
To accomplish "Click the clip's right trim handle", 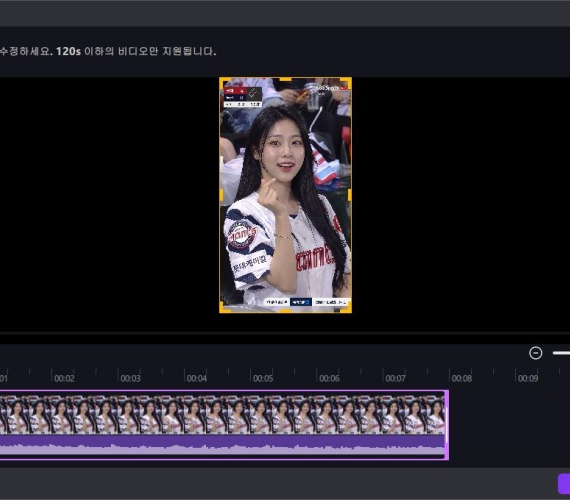I will tap(447, 425).
